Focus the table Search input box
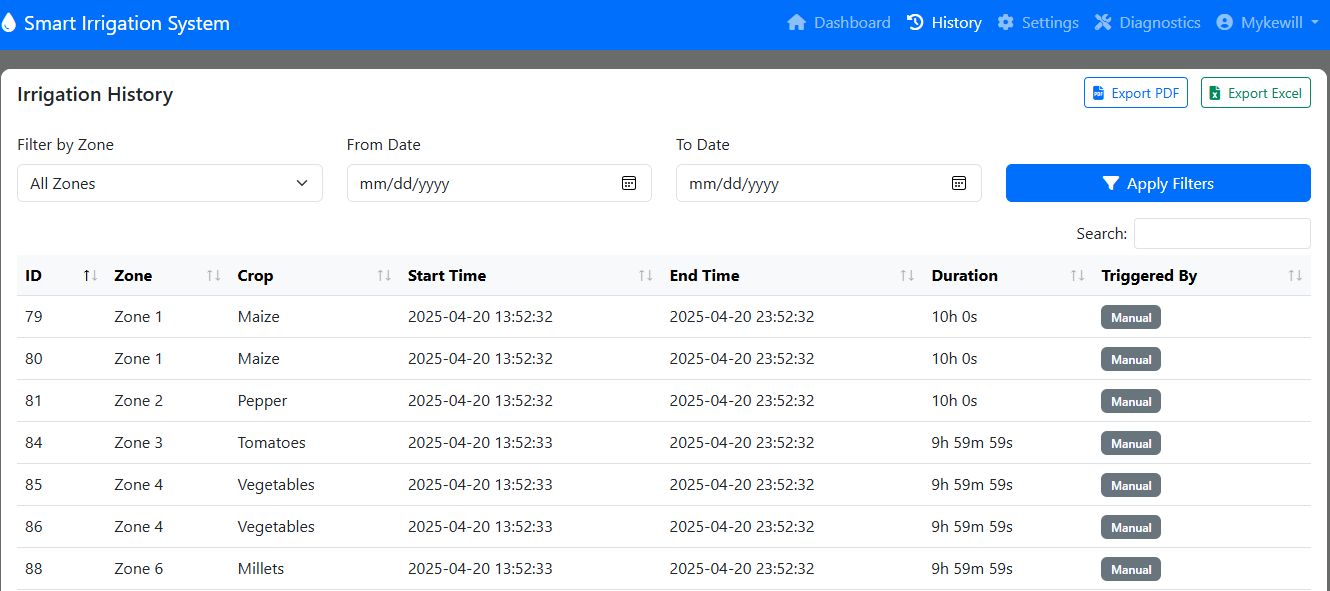The height and width of the screenshot is (591, 1330). click(1221, 233)
